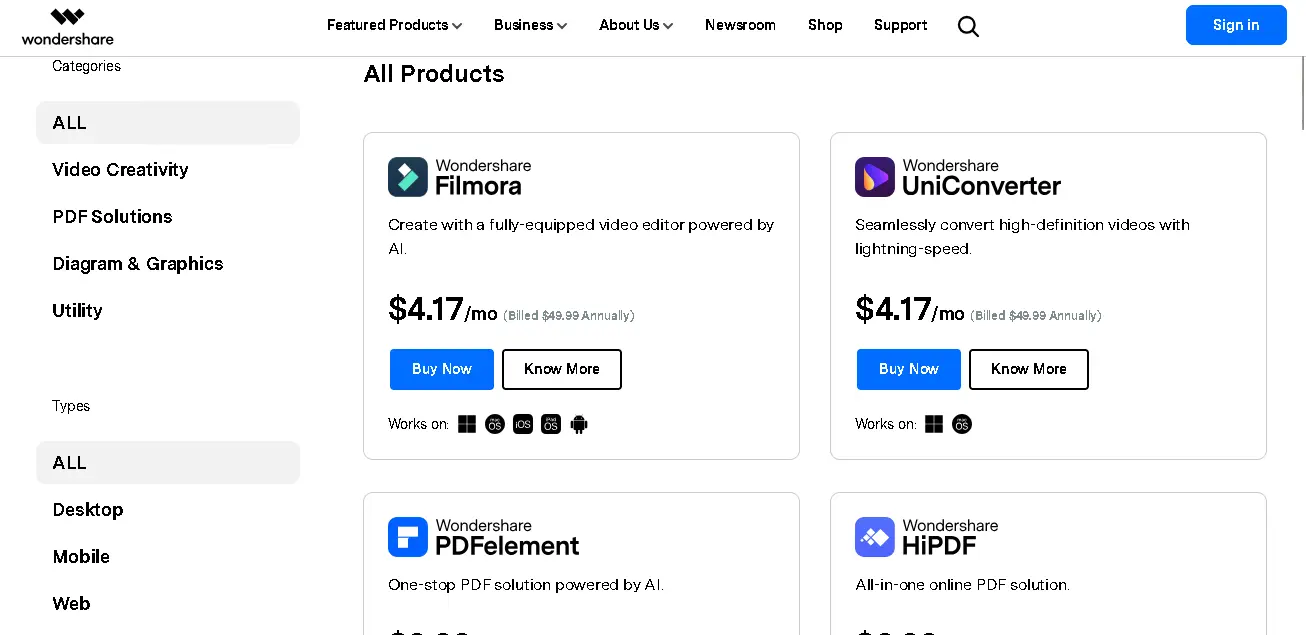Filter by PDF Solutions category
The height and width of the screenshot is (635, 1306).
(x=112, y=217)
